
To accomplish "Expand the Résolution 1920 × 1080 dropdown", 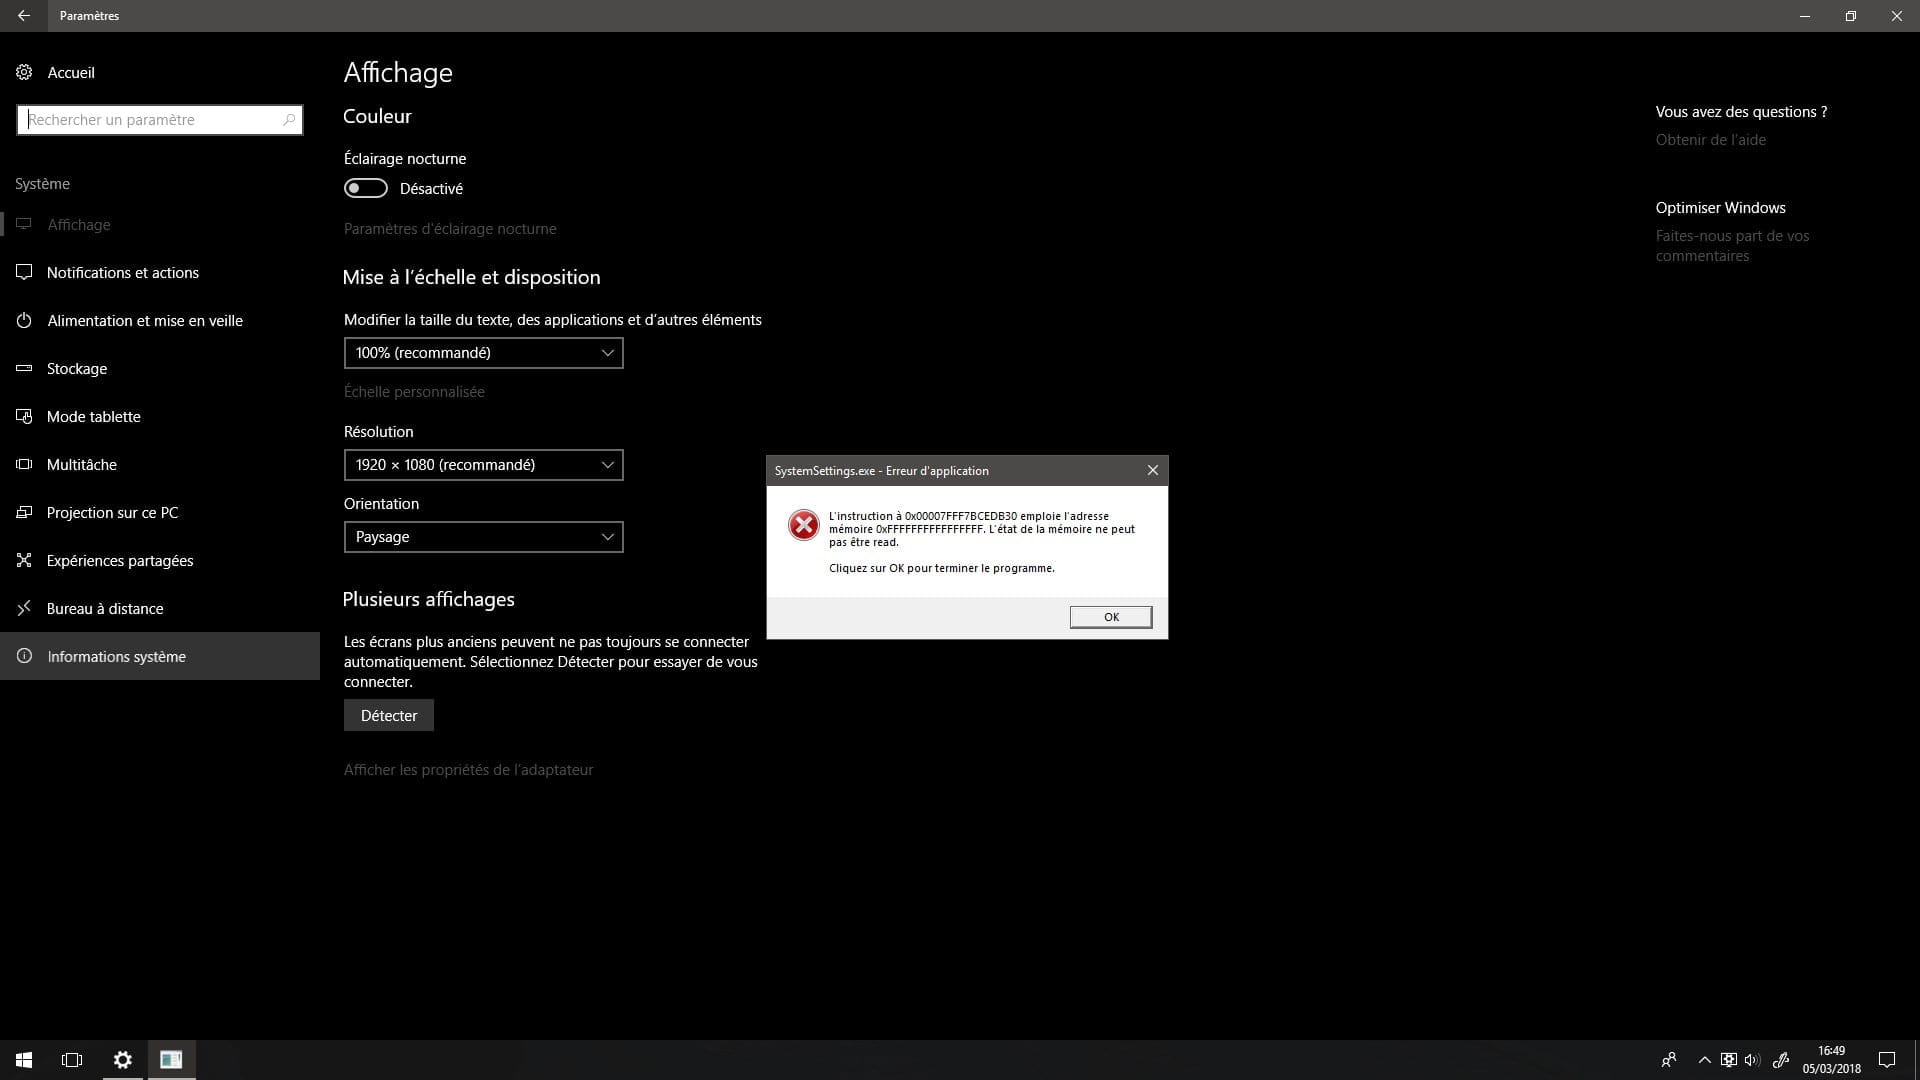I will (483, 465).
